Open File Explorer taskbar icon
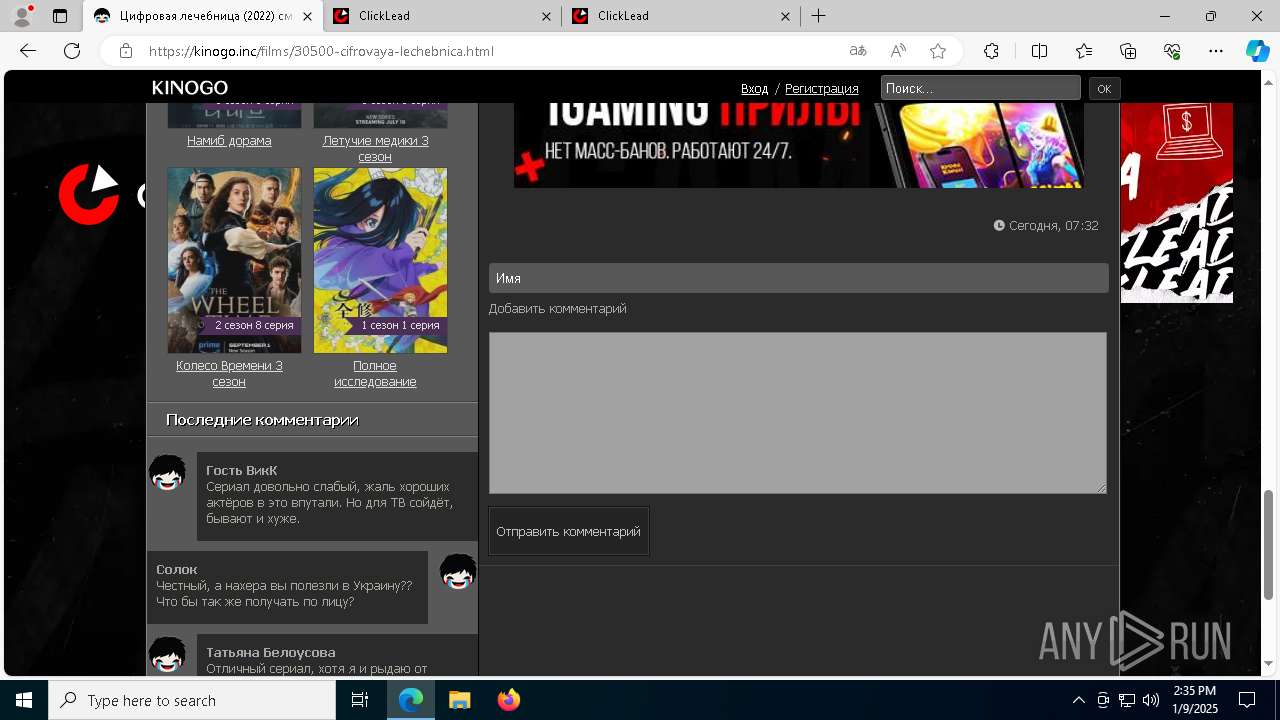 tap(459, 700)
